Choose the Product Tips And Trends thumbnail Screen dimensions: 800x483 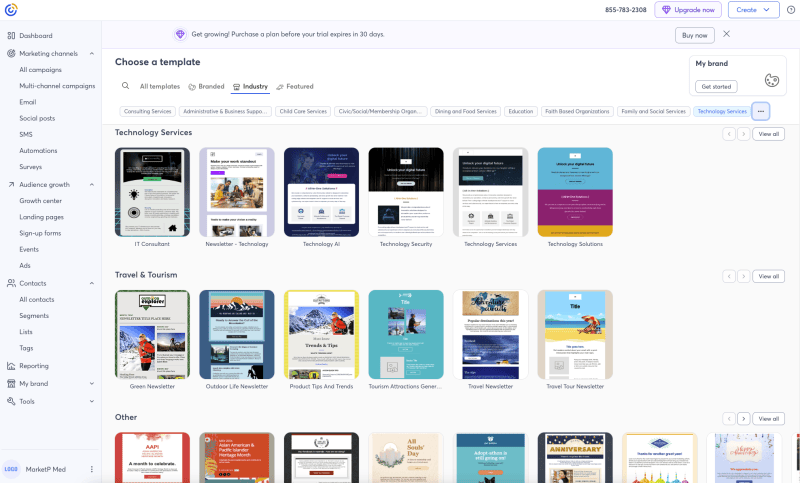[321, 335]
